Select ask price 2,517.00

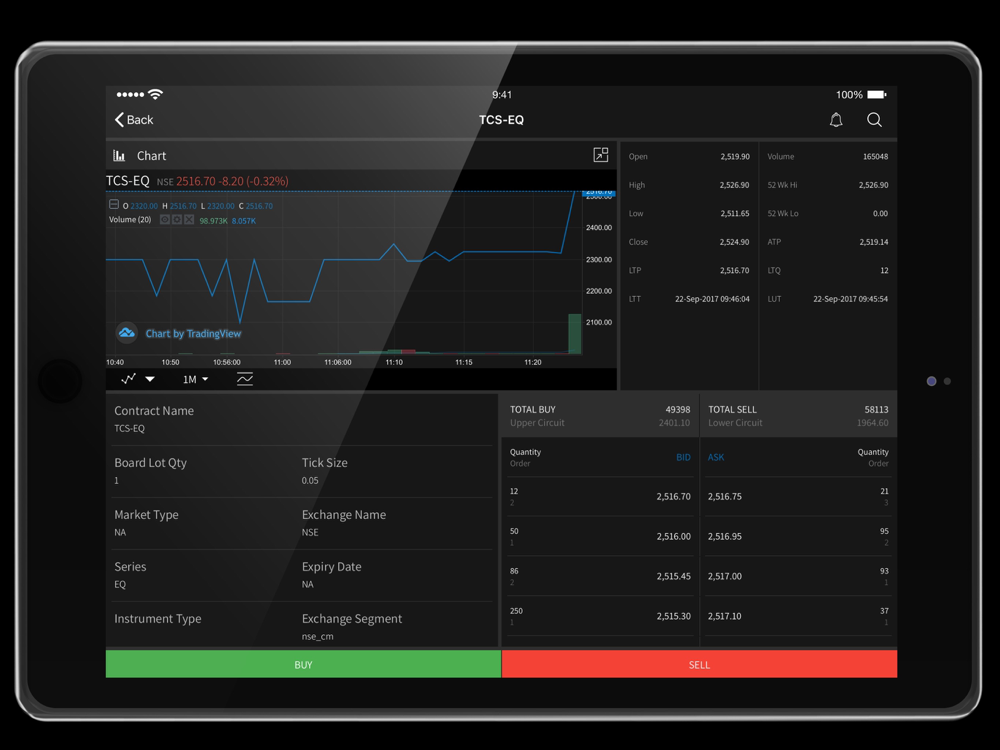click(724, 576)
